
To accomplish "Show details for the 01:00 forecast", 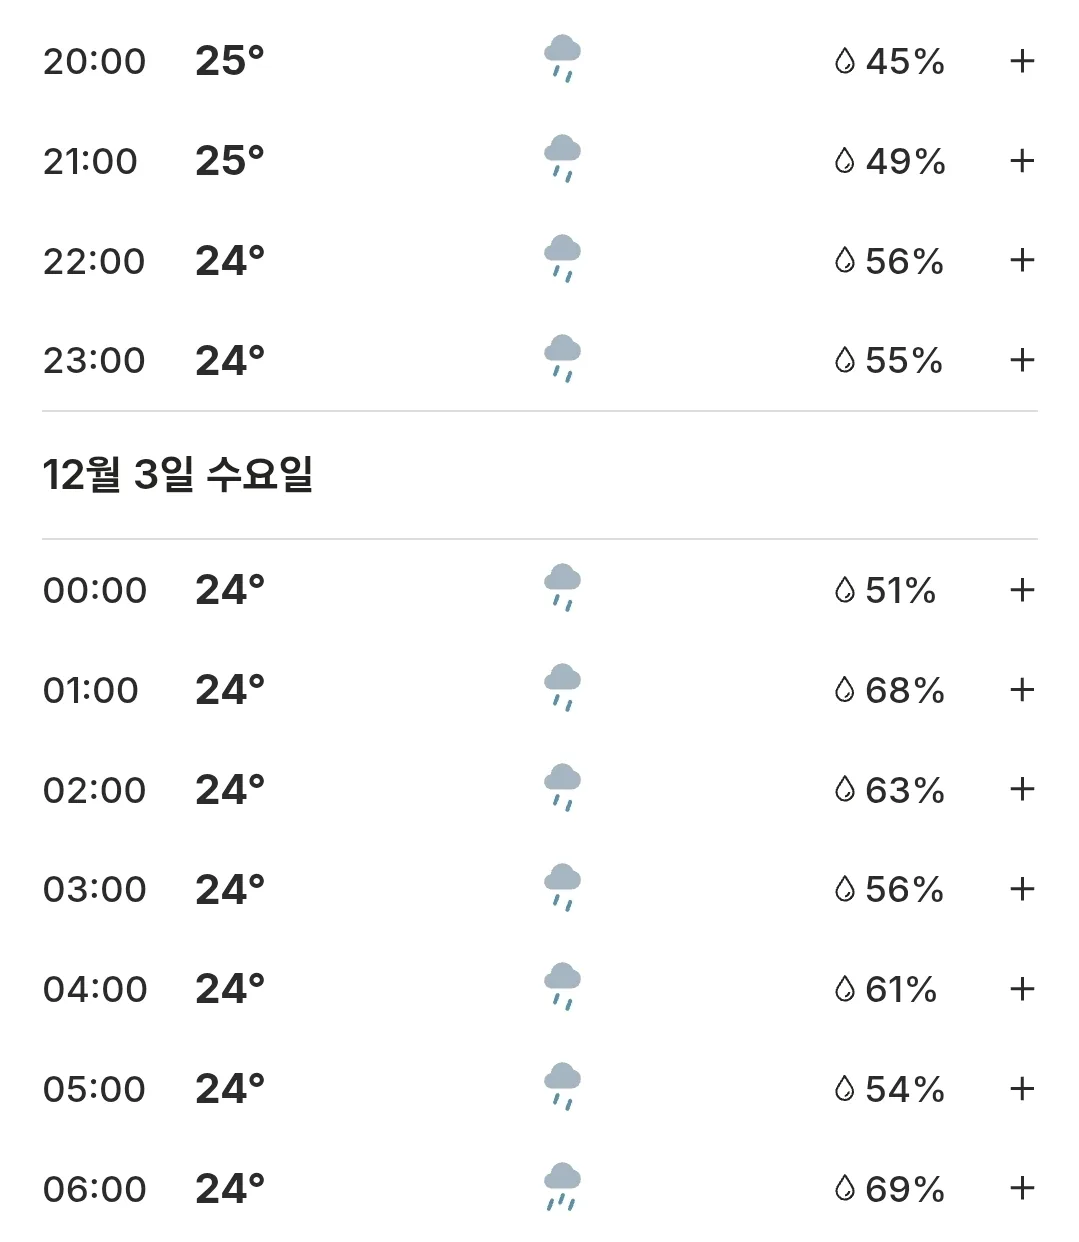I will pyautogui.click(x=1021, y=690).
